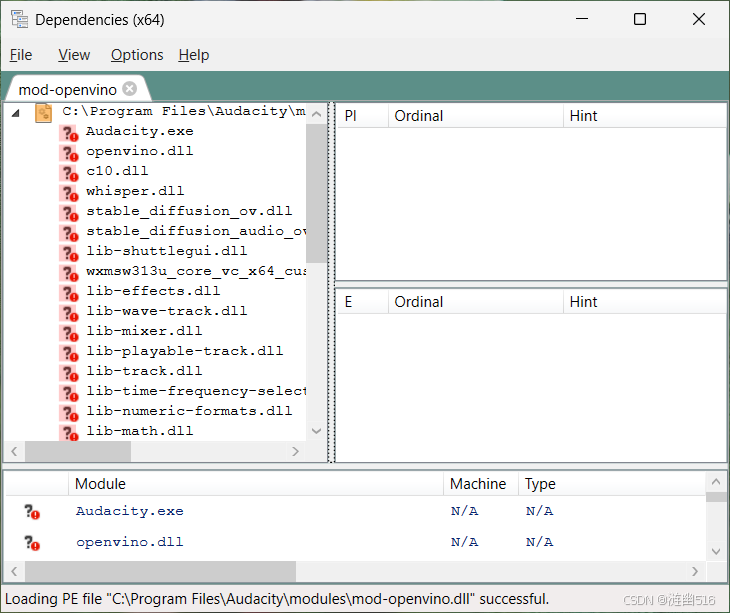Select openvino.dll in the dependency tree
The width and height of the screenshot is (730, 613).
[140, 151]
